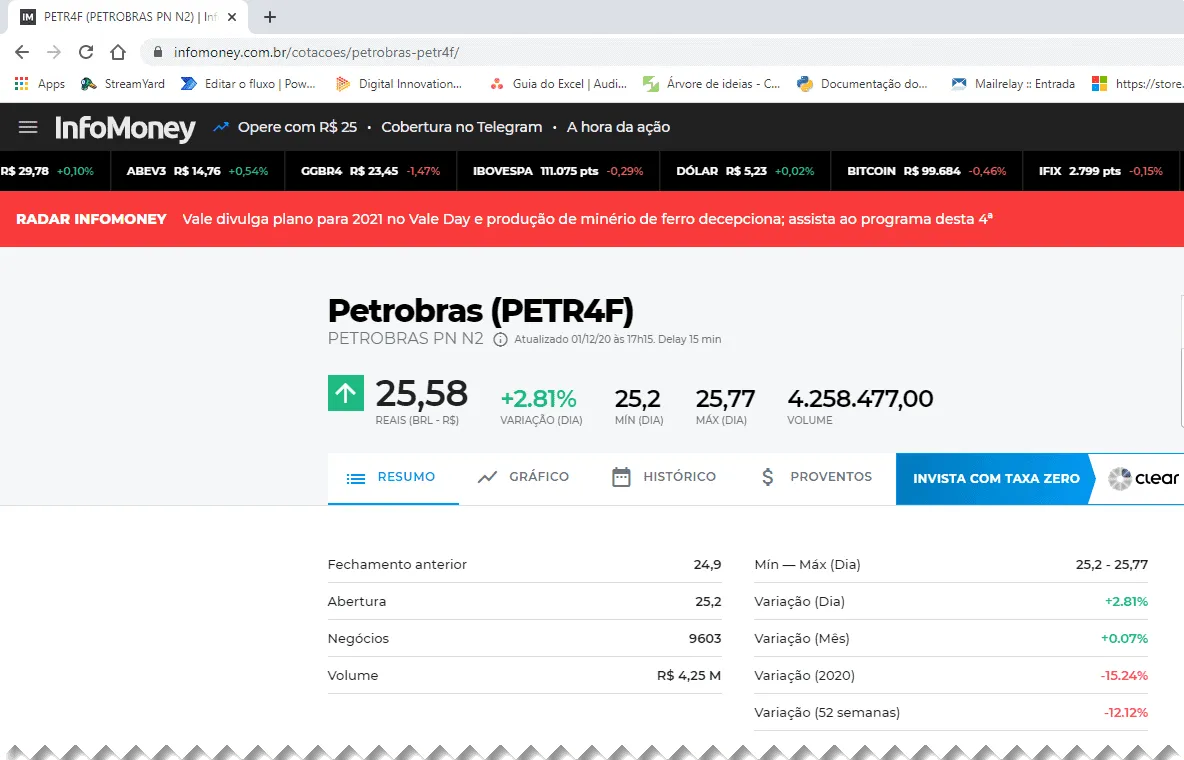Screen dimensions: 1184x760
Task: Open the Apps grid bookmark
Action: click(40, 84)
